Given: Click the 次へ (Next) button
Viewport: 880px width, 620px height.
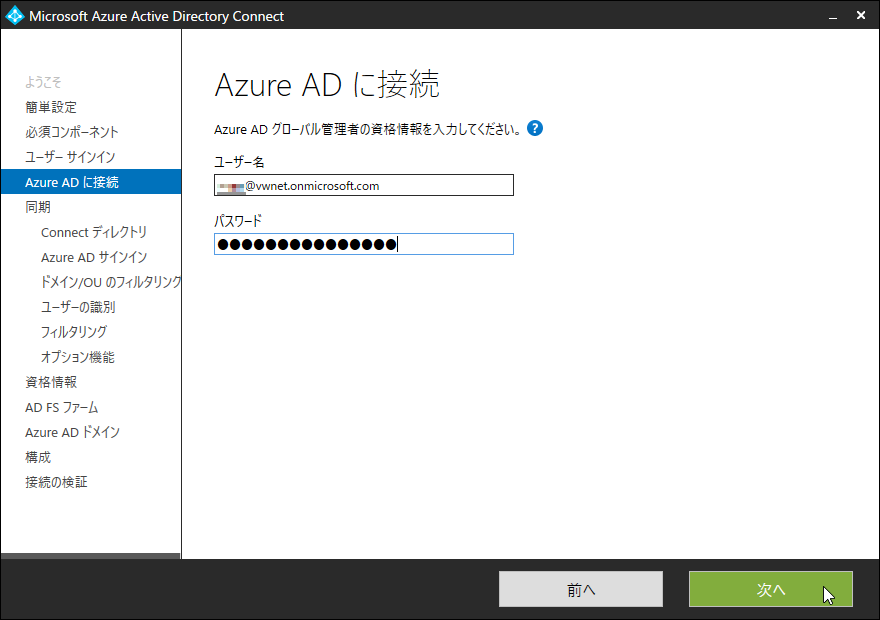Looking at the screenshot, I should (771, 589).
